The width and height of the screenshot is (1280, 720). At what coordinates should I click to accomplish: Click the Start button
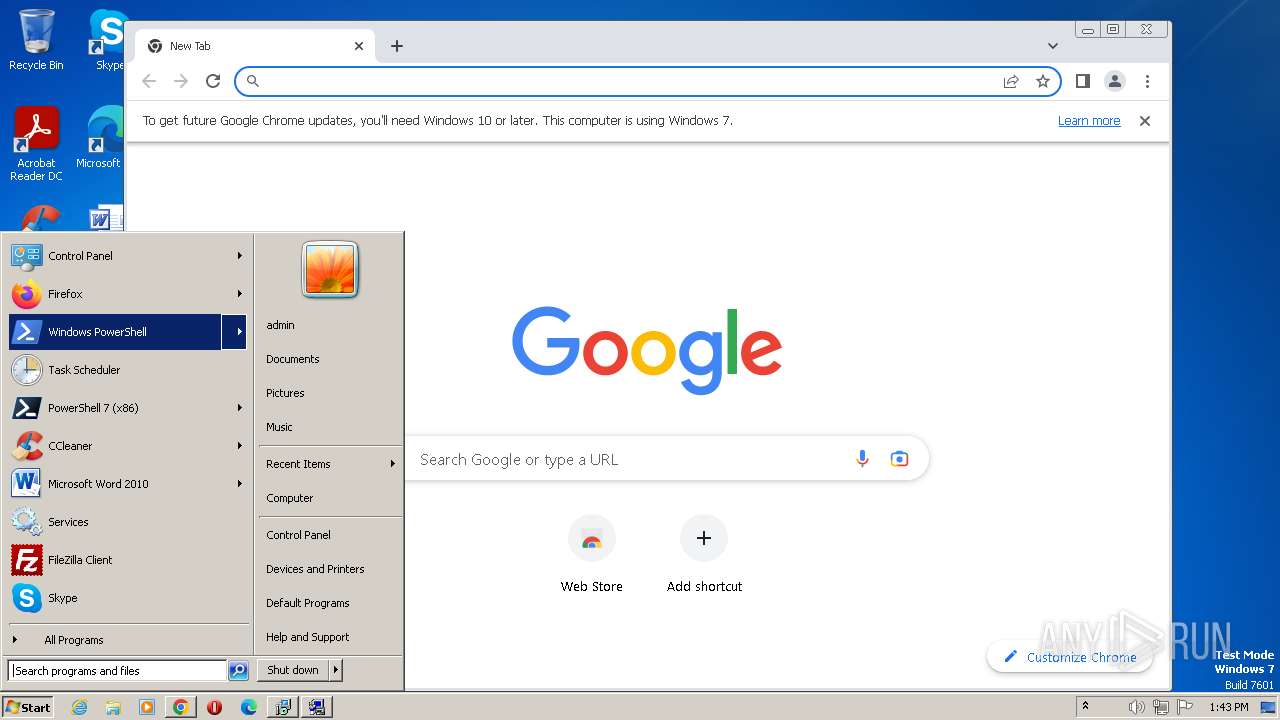click(28, 707)
